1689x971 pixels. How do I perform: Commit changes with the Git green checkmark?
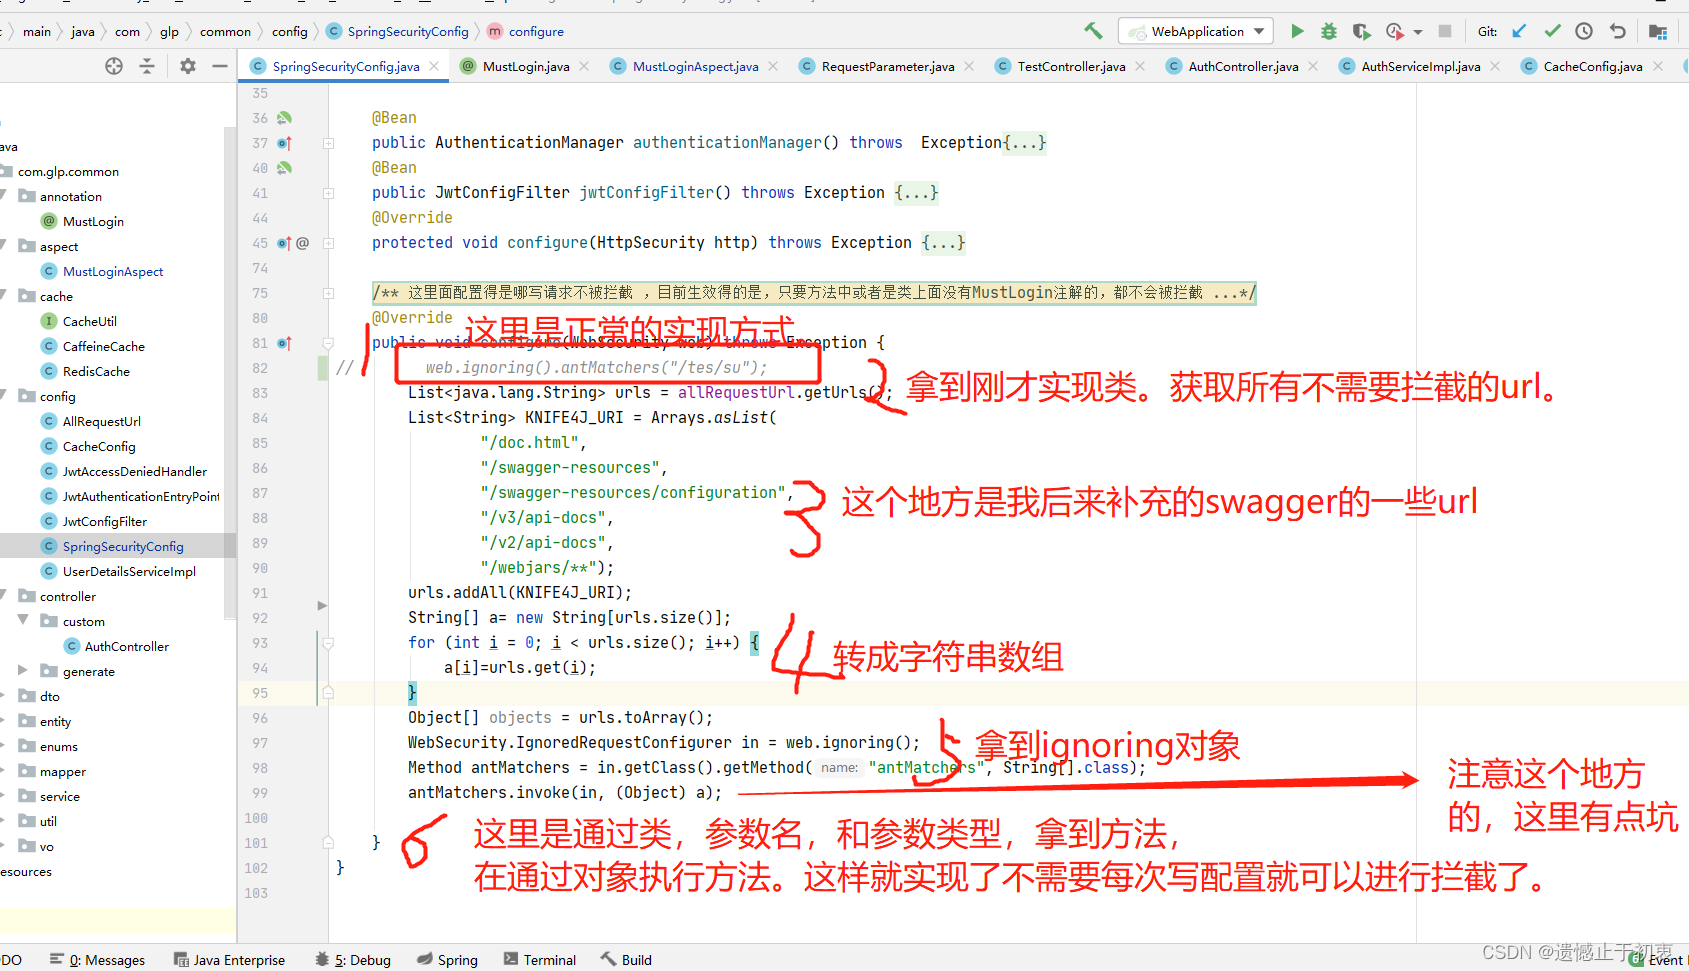(1552, 31)
